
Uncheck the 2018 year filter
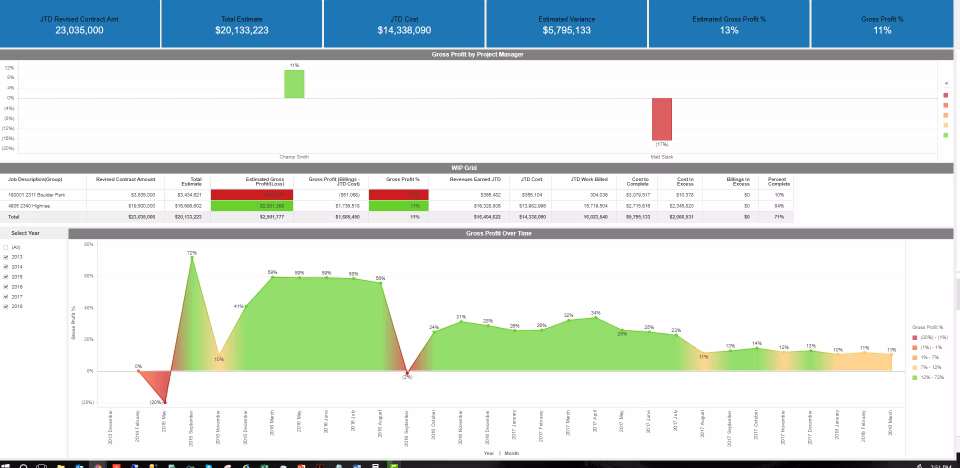point(6,306)
